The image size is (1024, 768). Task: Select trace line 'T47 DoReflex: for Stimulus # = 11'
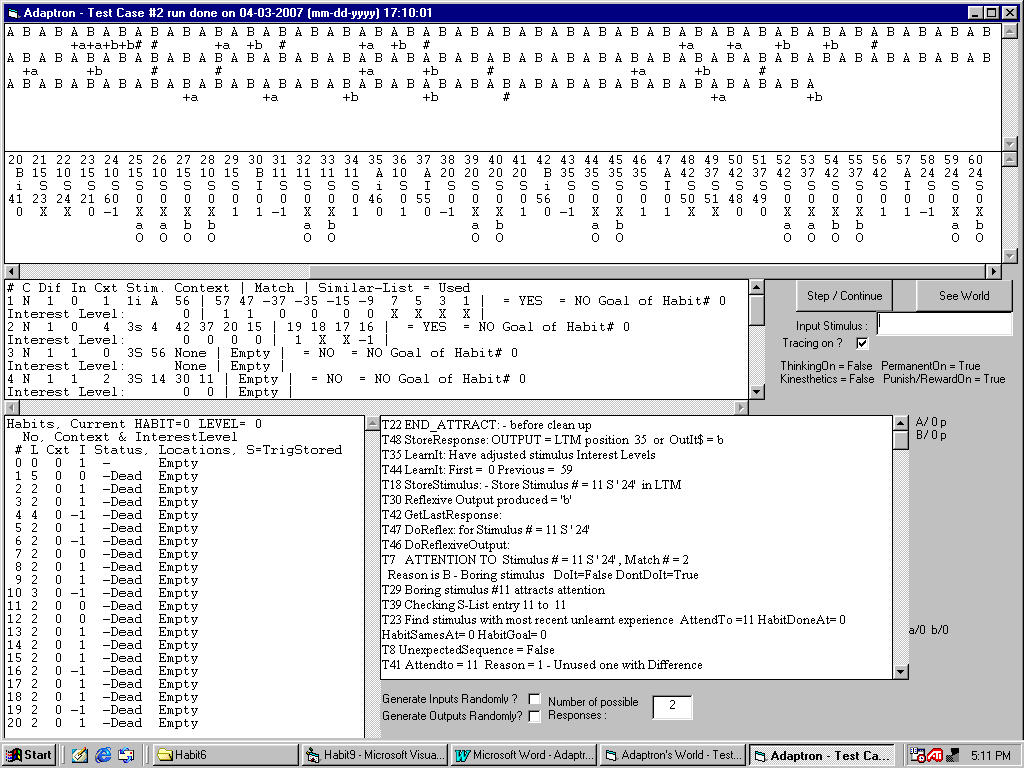(486, 530)
